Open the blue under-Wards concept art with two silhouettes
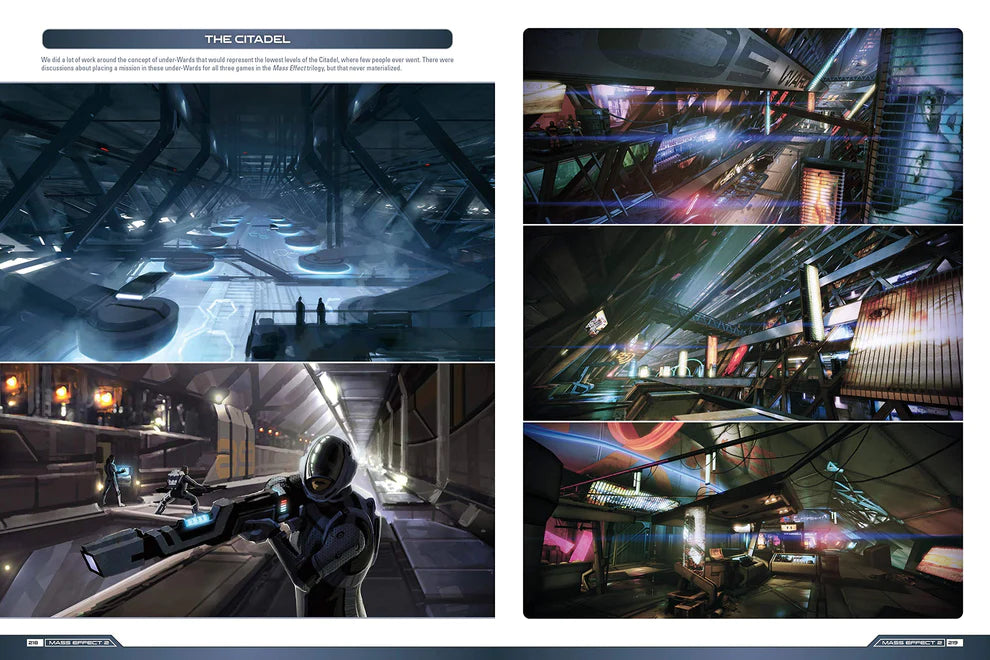 pos(248,222)
